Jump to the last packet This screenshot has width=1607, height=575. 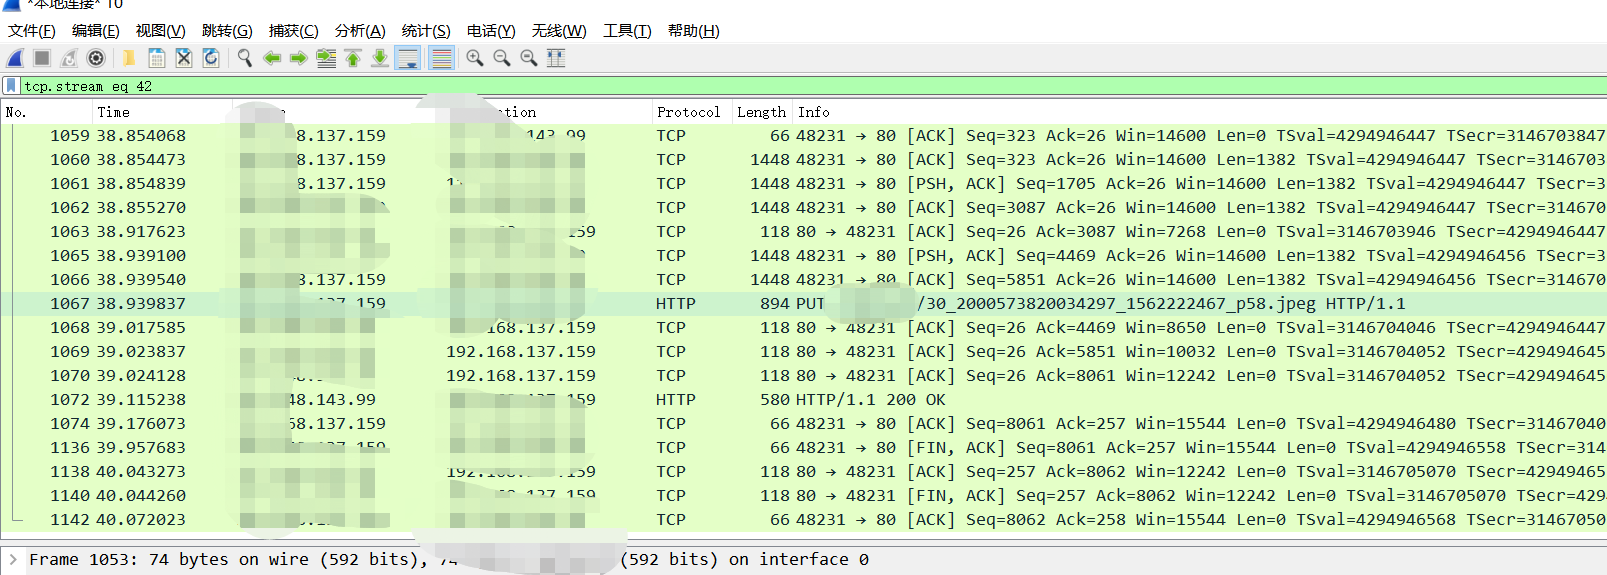[380, 58]
